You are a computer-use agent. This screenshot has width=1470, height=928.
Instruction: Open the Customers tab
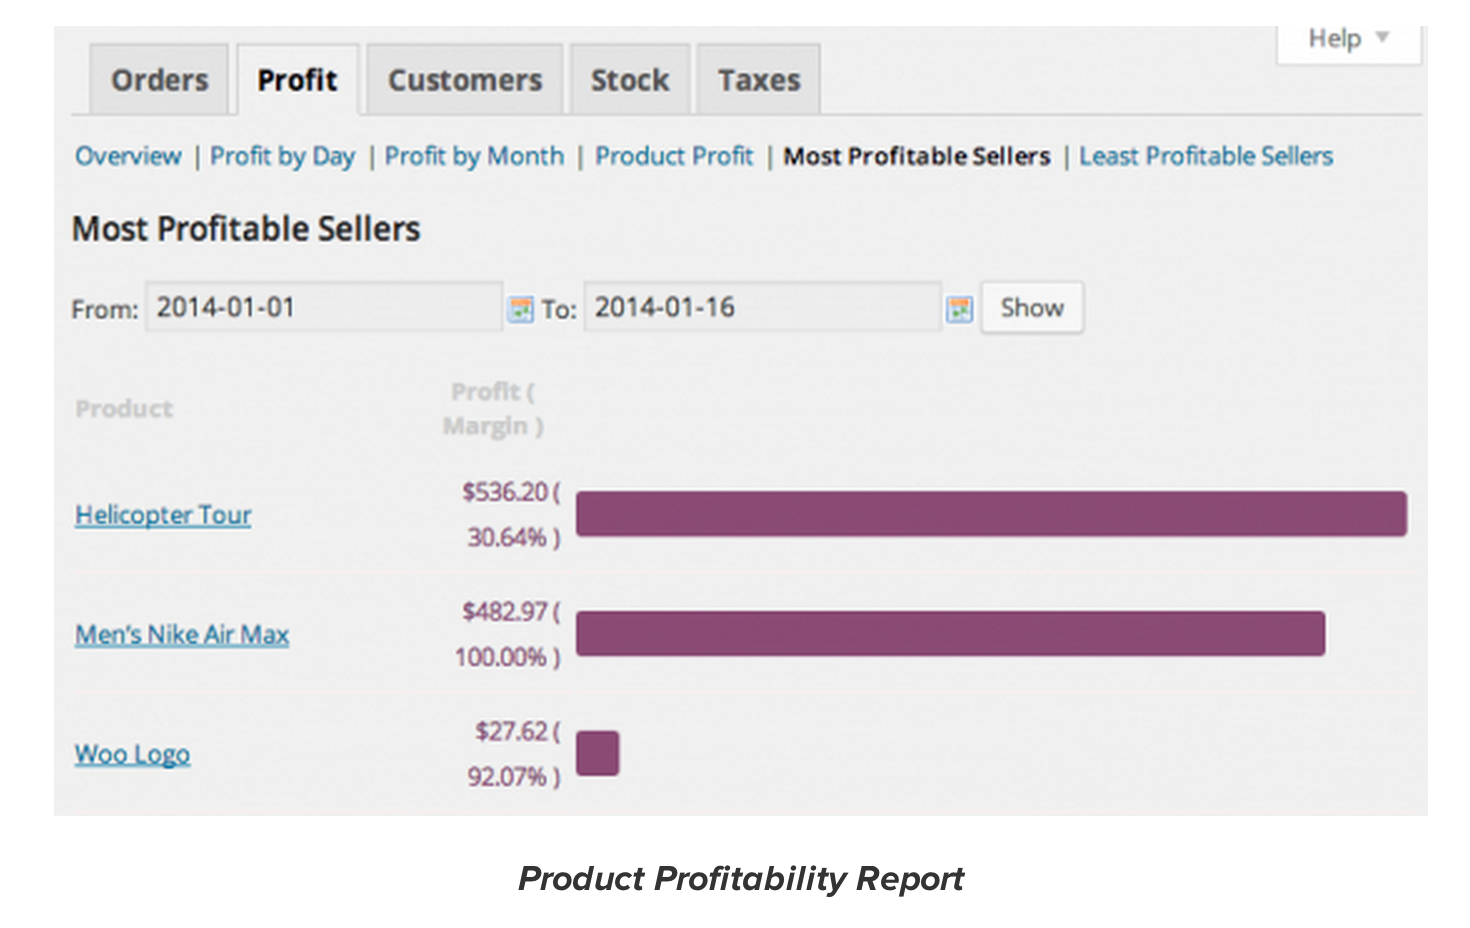(465, 80)
